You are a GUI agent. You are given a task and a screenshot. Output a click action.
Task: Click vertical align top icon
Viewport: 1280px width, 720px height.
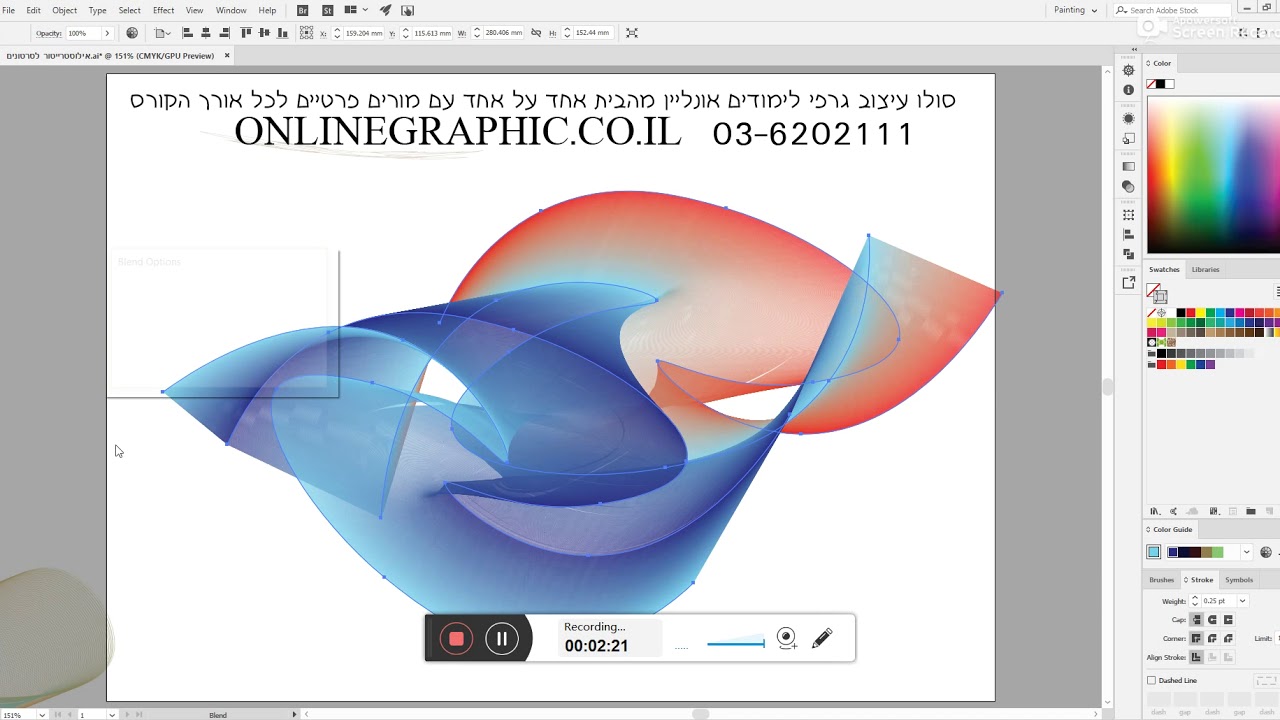pyautogui.click(x=246, y=33)
